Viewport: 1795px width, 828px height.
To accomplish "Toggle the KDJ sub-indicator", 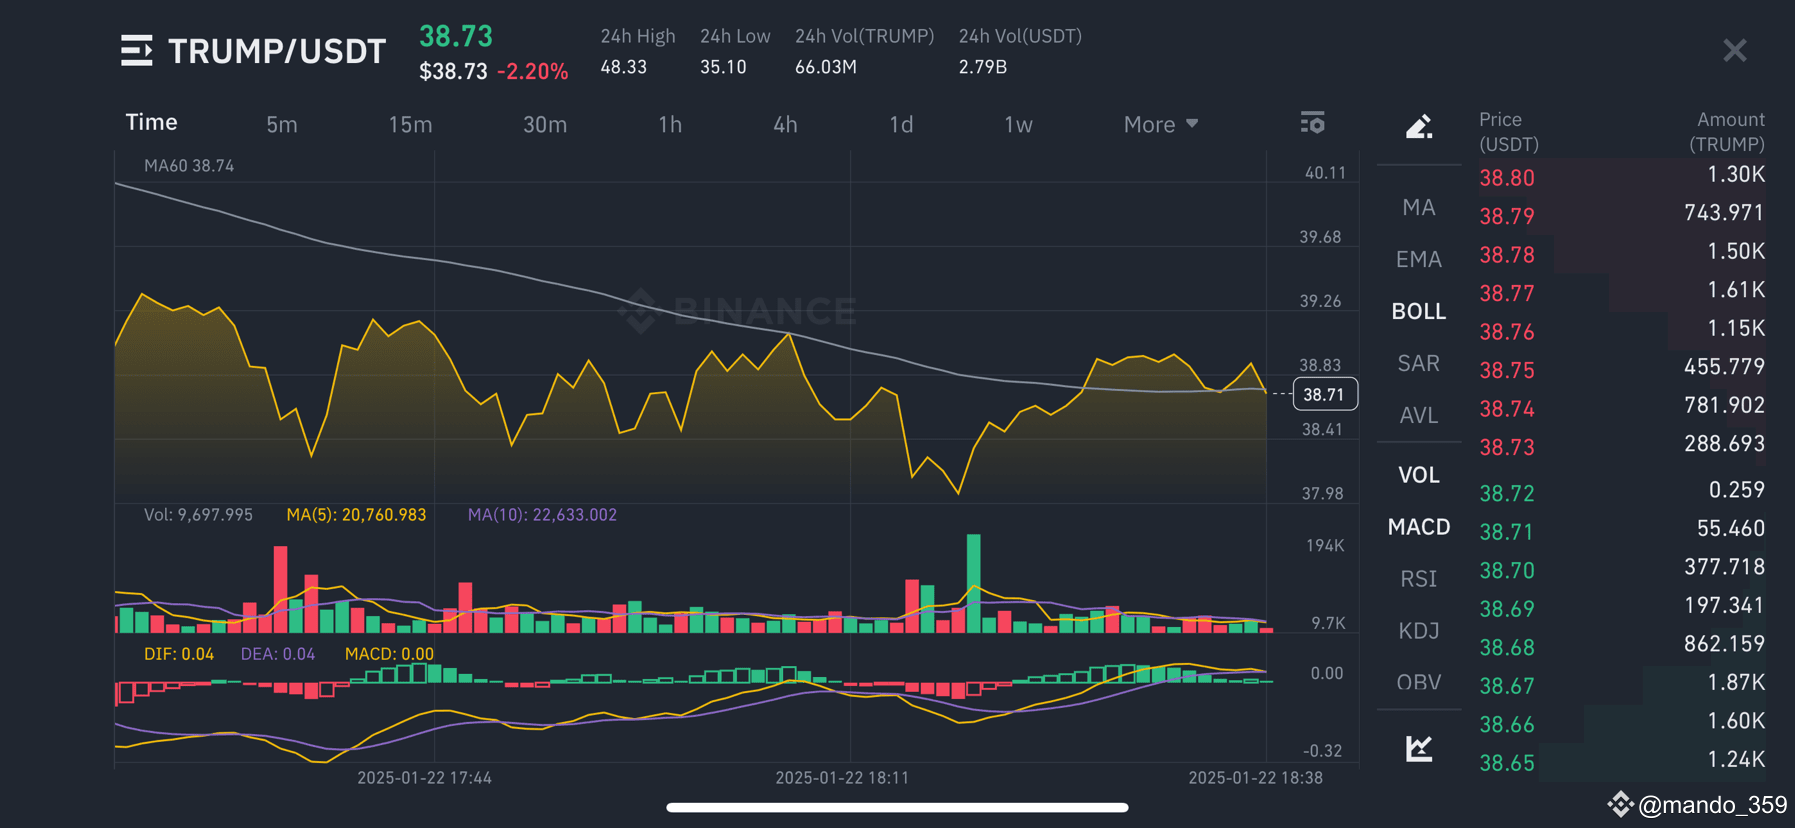I will (x=1419, y=631).
